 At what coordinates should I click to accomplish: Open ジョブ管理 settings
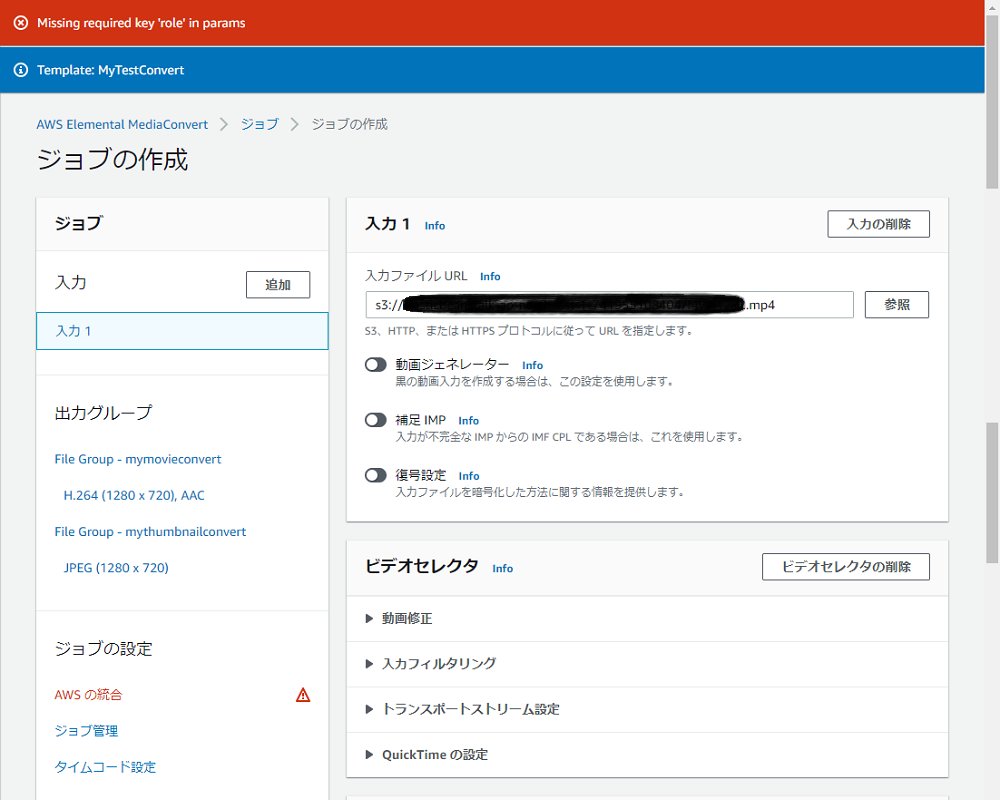tap(86, 731)
